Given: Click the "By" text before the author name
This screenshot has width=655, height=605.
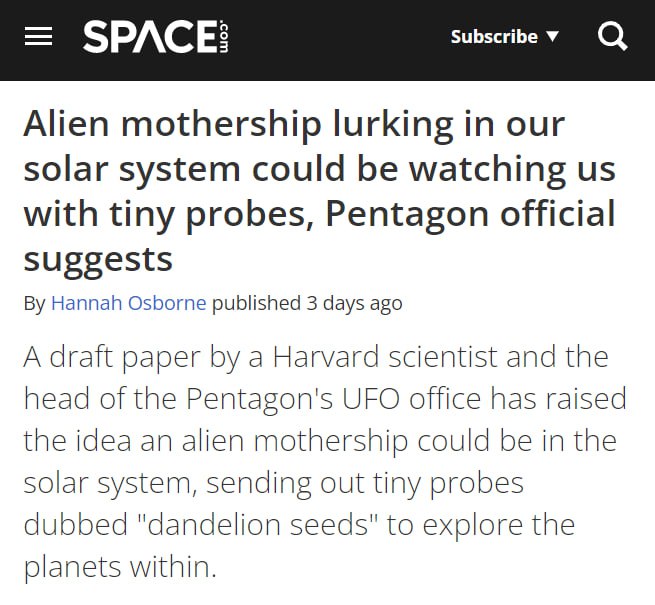Looking at the screenshot, I should (x=34, y=304).
